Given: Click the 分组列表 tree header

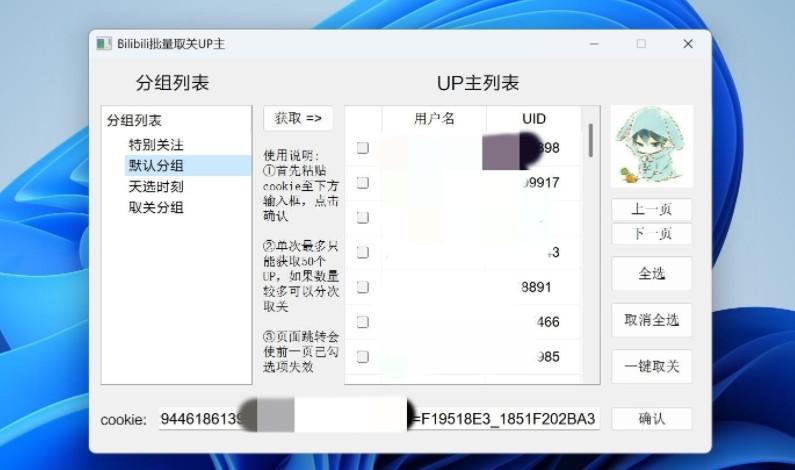Looking at the screenshot, I should click(134, 121).
